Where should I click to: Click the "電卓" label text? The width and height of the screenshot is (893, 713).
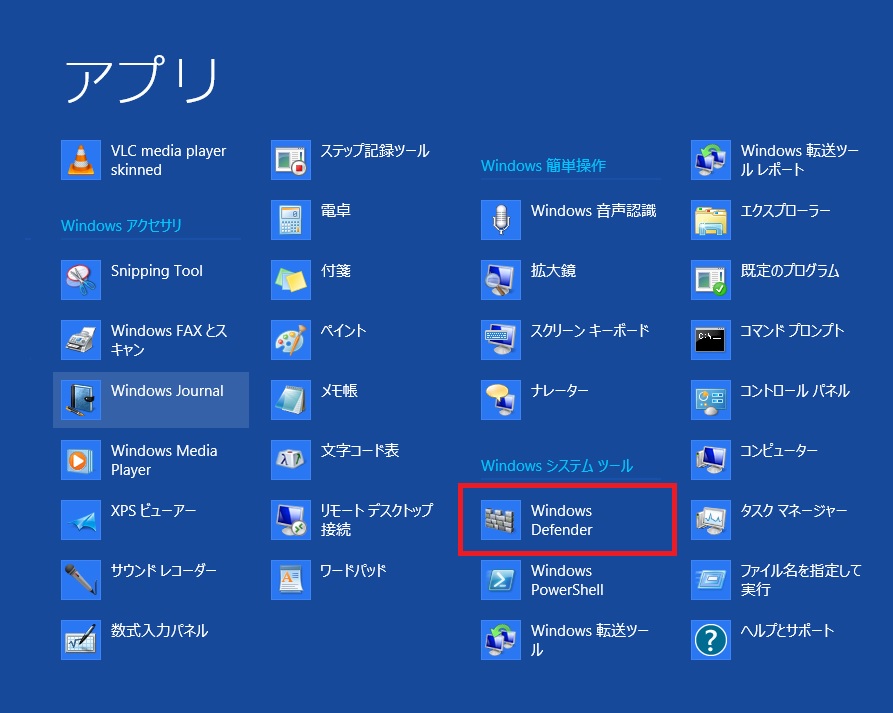click(x=335, y=211)
